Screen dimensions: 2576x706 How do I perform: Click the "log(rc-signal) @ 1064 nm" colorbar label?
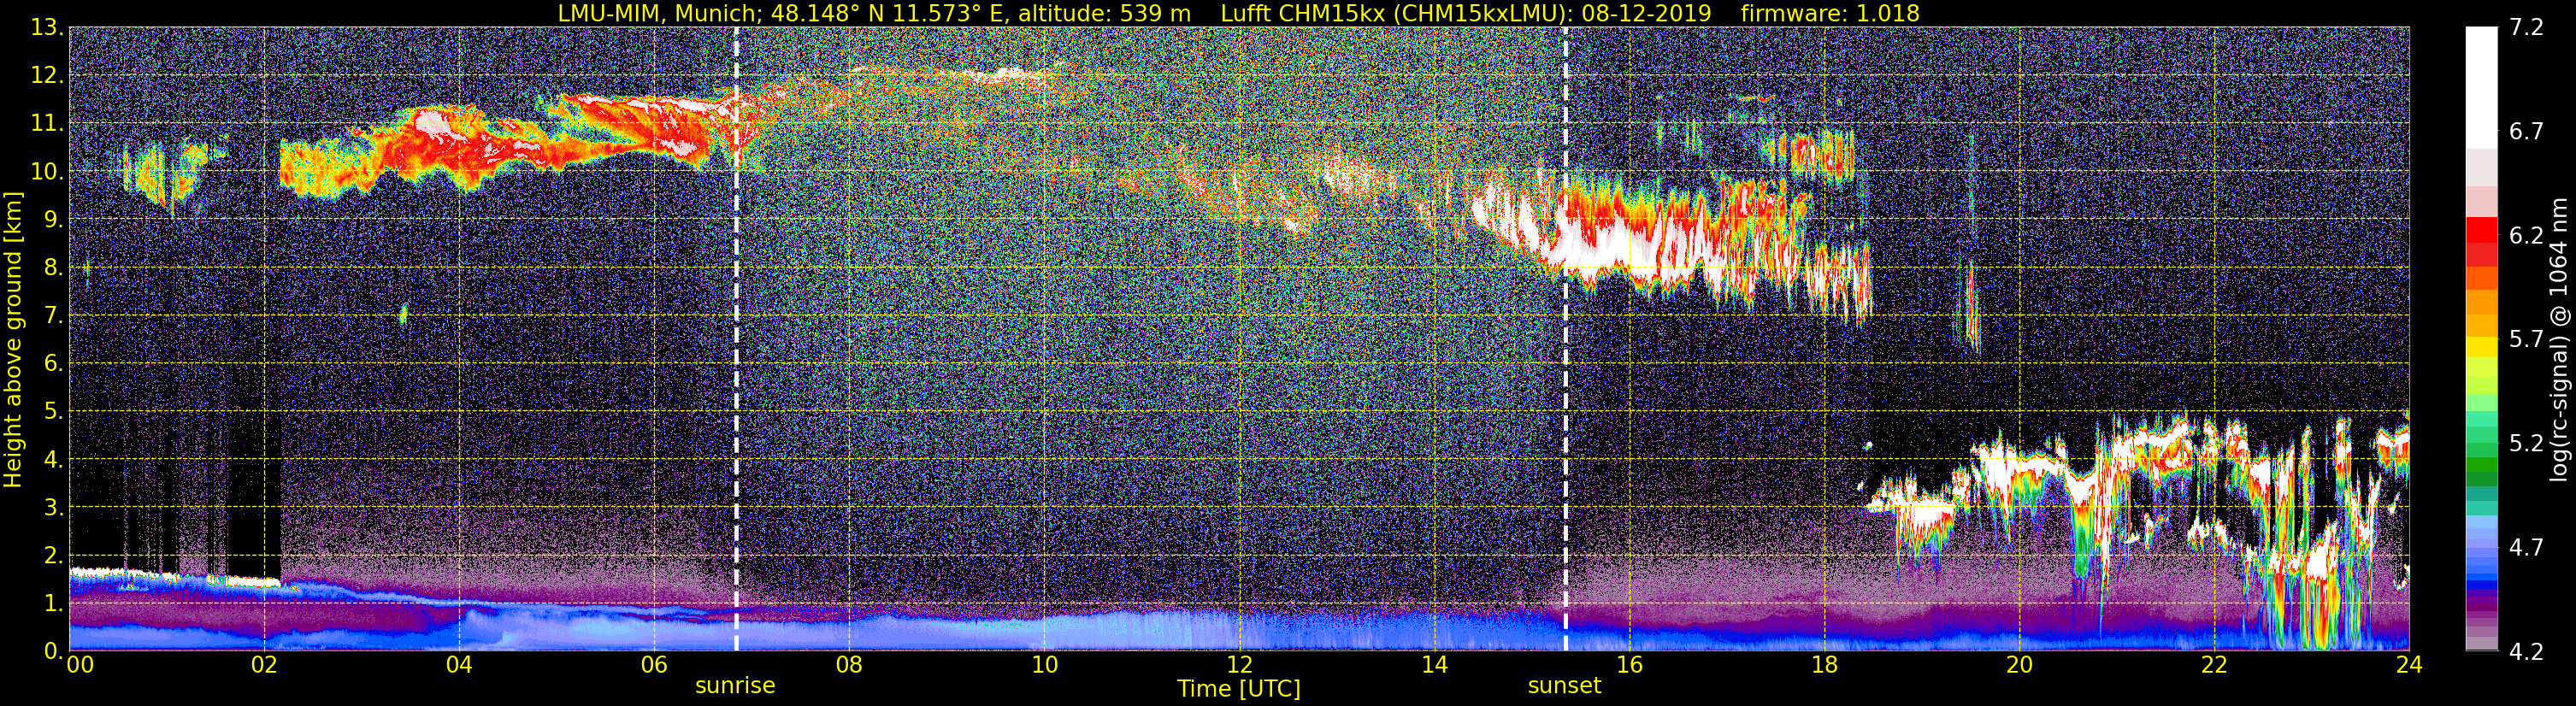pyautogui.click(x=2560, y=339)
